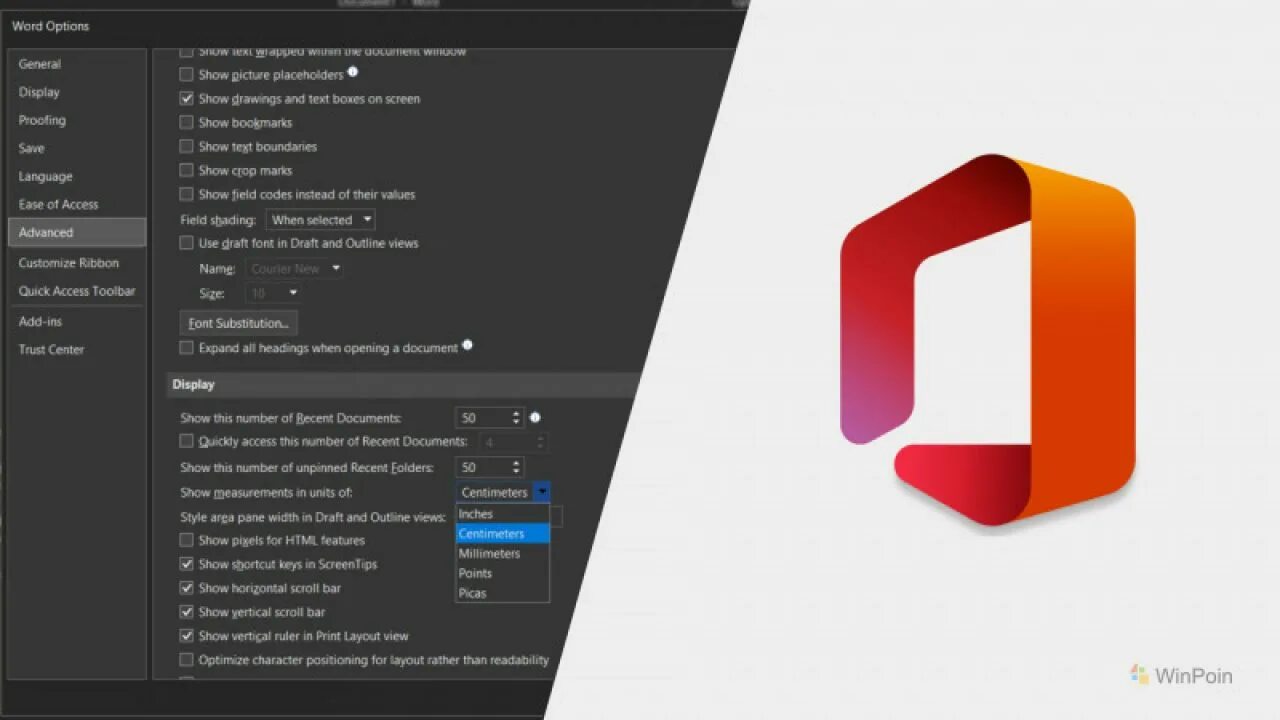This screenshot has height=720, width=1280.
Task: Open Quick Access Toolbar settings
Action: tap(77, 291)
